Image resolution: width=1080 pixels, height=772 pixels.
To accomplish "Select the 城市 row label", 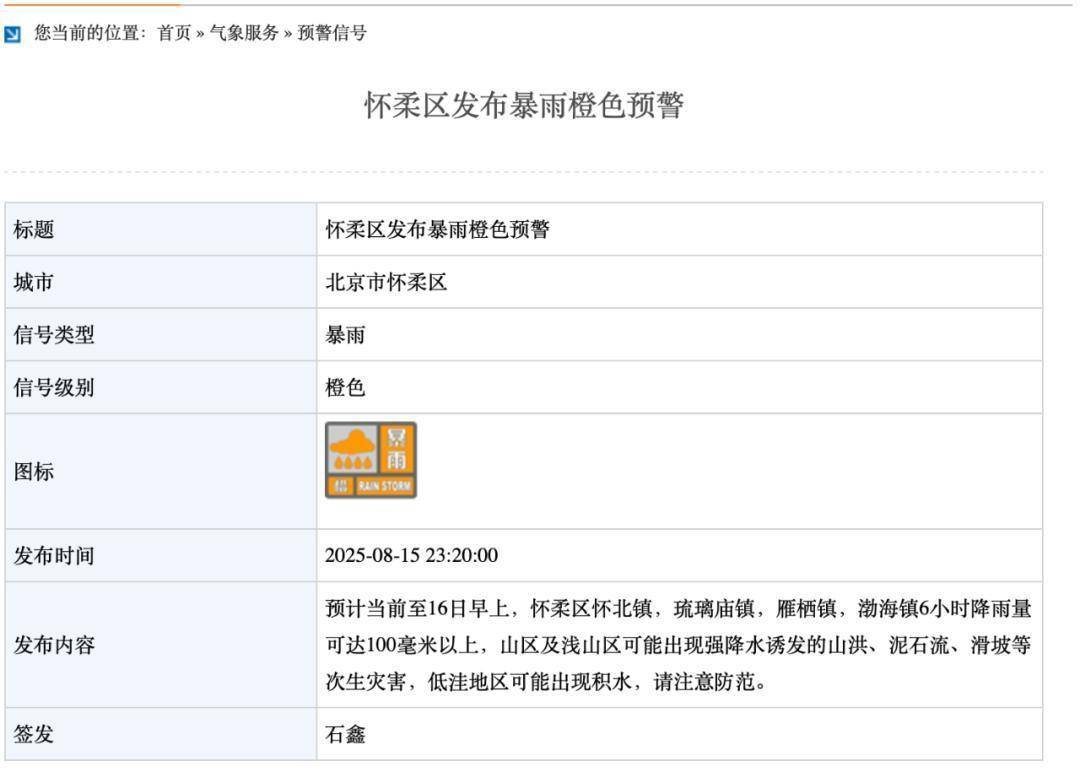I will point(34,282).
